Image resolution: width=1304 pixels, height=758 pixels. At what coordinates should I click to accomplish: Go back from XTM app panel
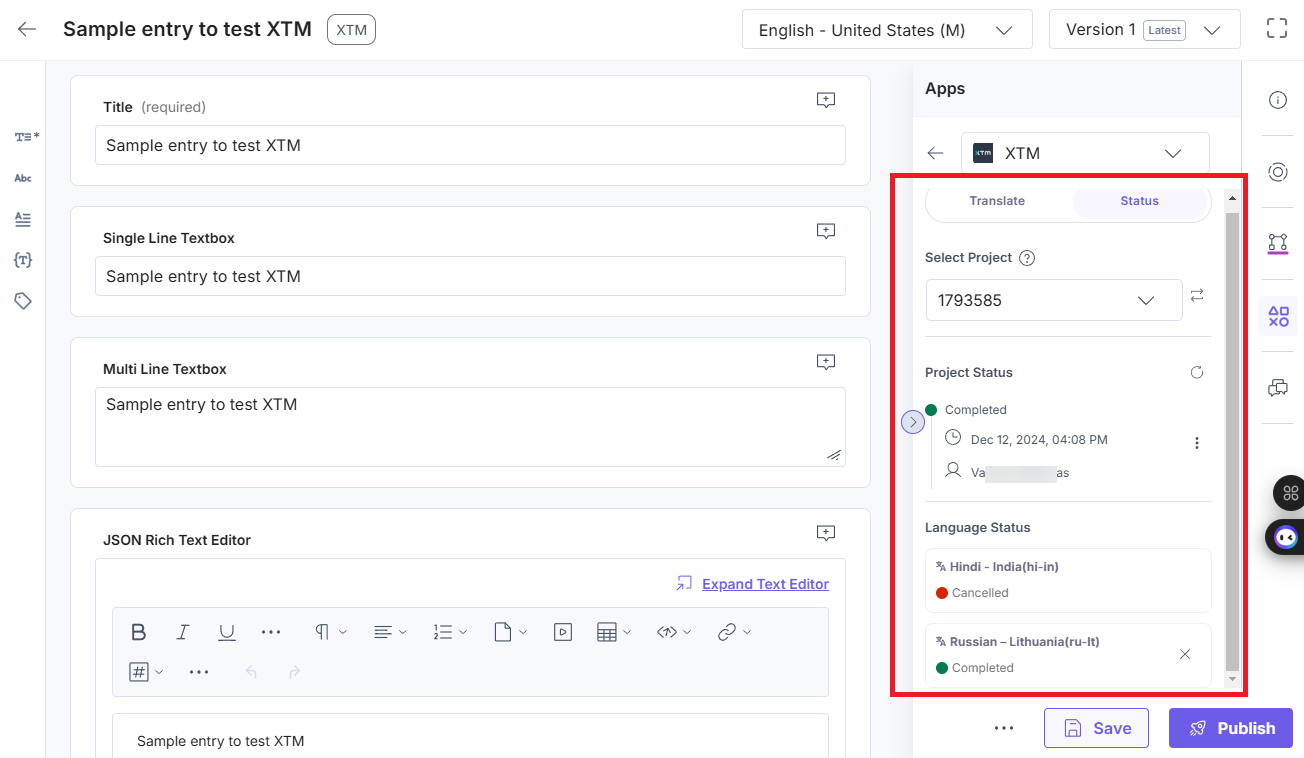[x=935, y=153]
